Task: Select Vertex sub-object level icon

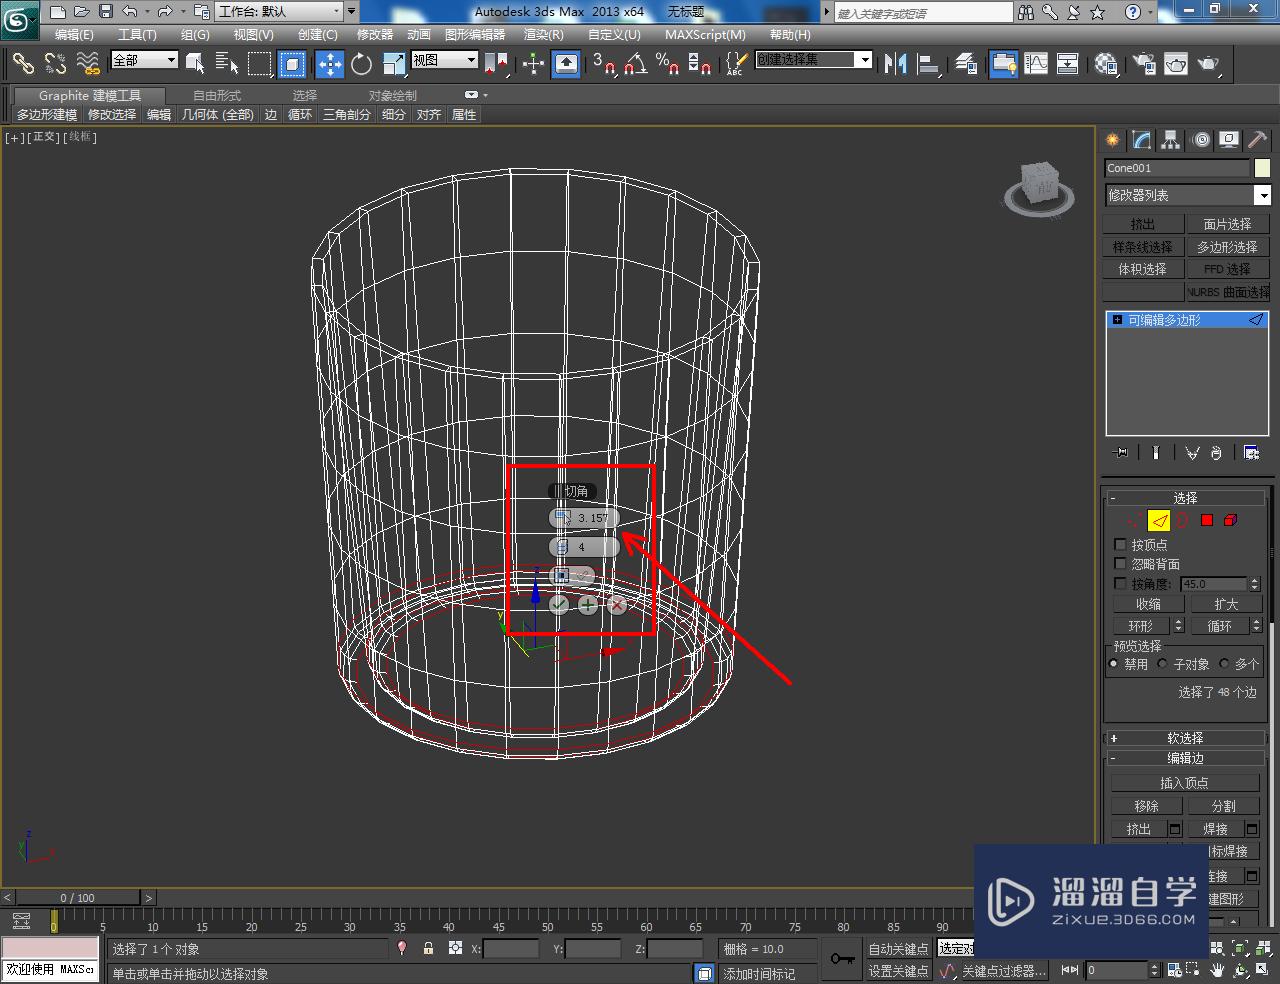Action: [x=1134, y=520]
